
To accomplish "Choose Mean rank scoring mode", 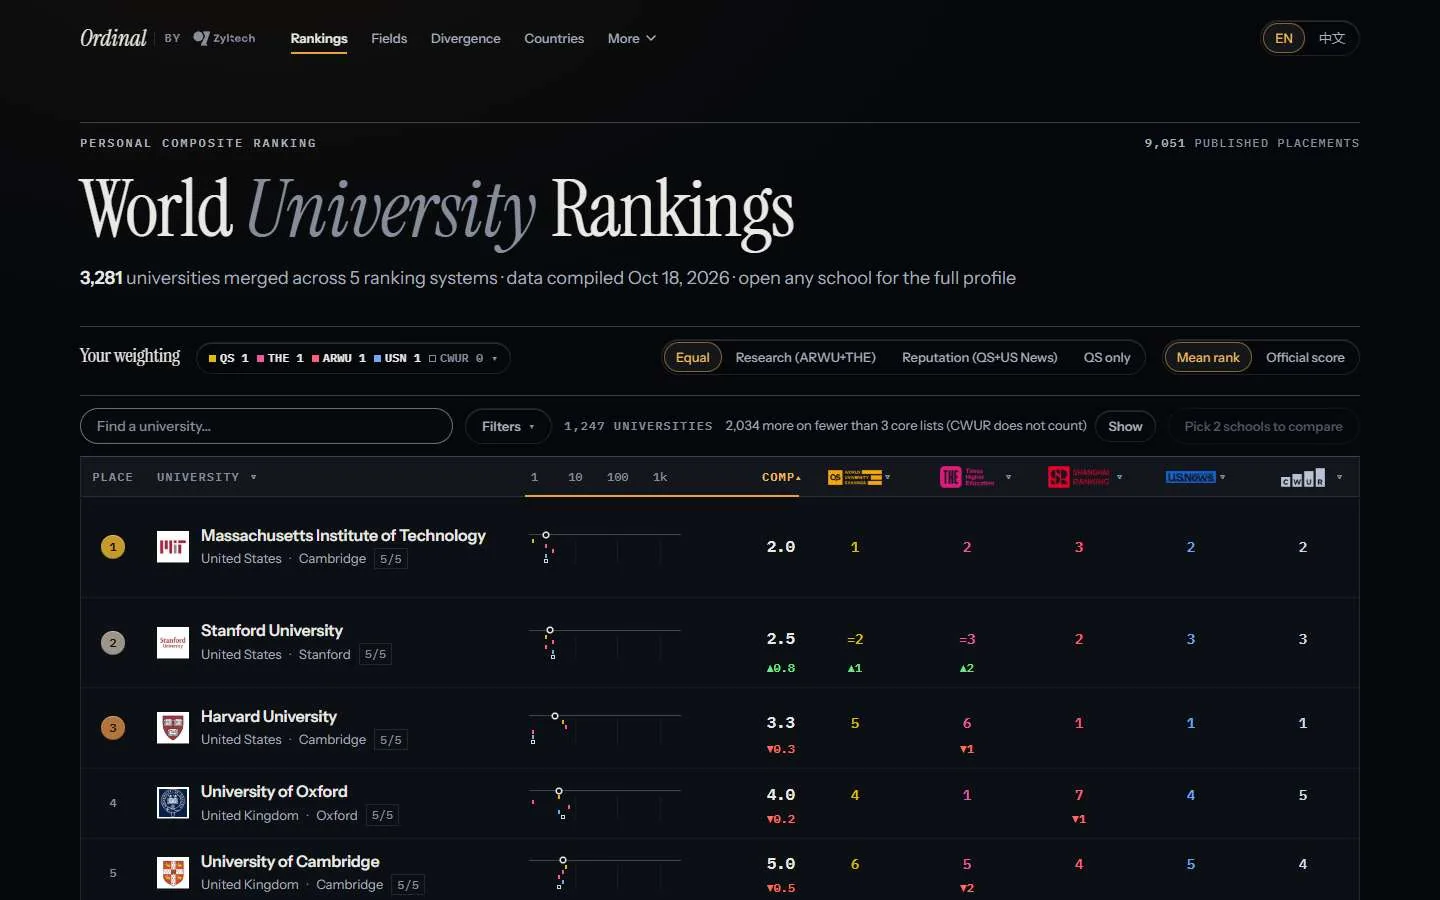I will click(1208, 357).
